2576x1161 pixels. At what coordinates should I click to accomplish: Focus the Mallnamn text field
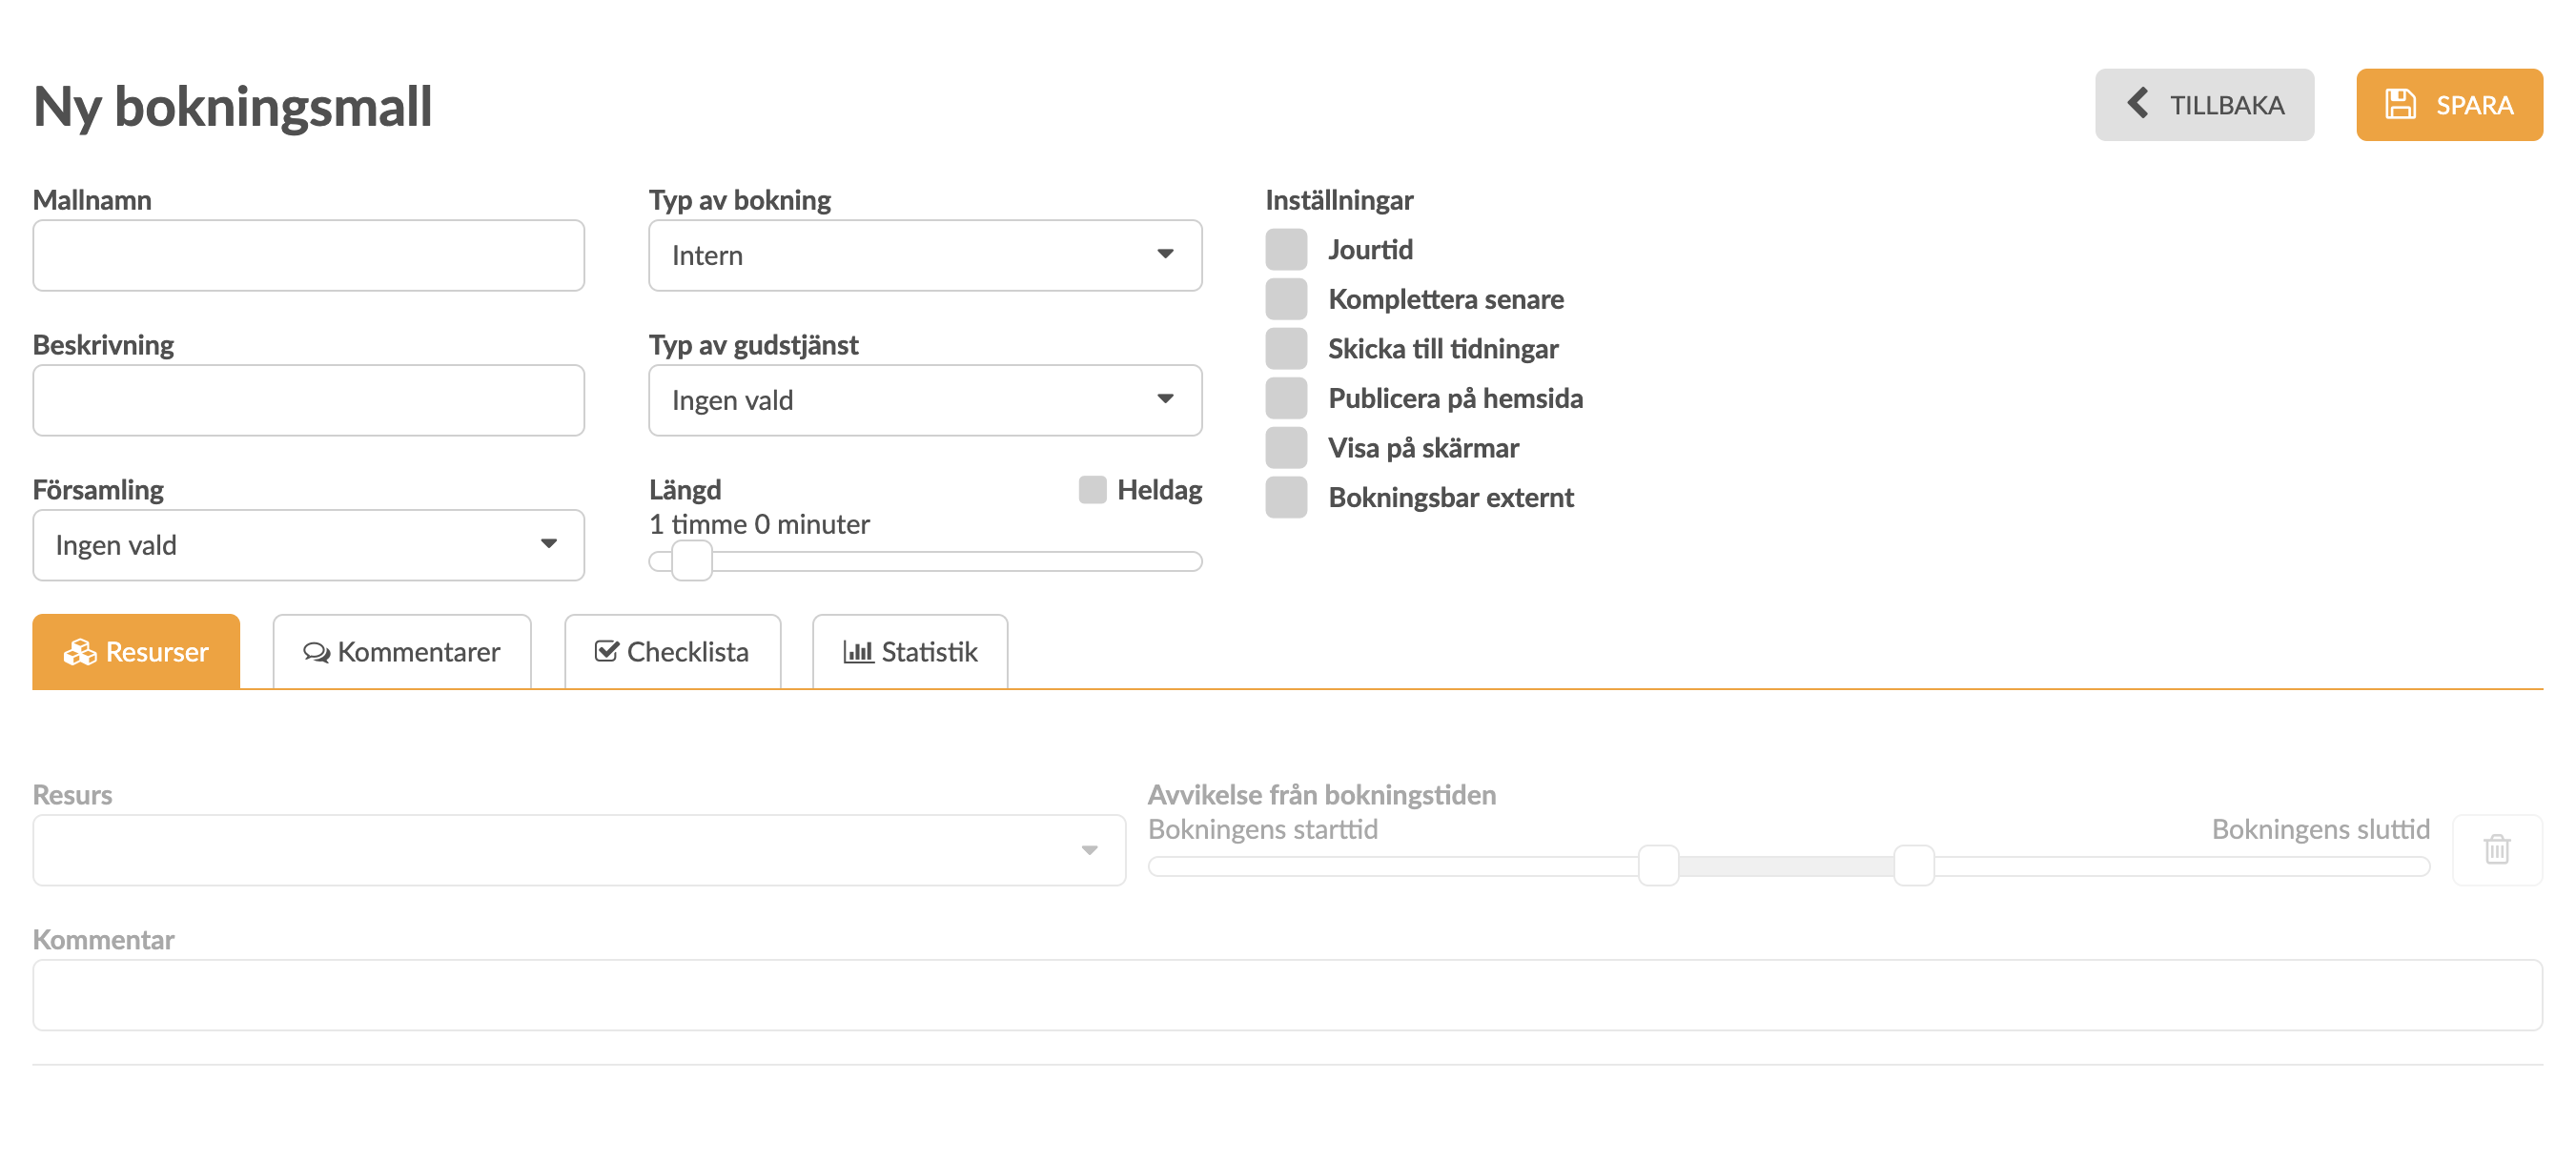click(x=308, y=255)
